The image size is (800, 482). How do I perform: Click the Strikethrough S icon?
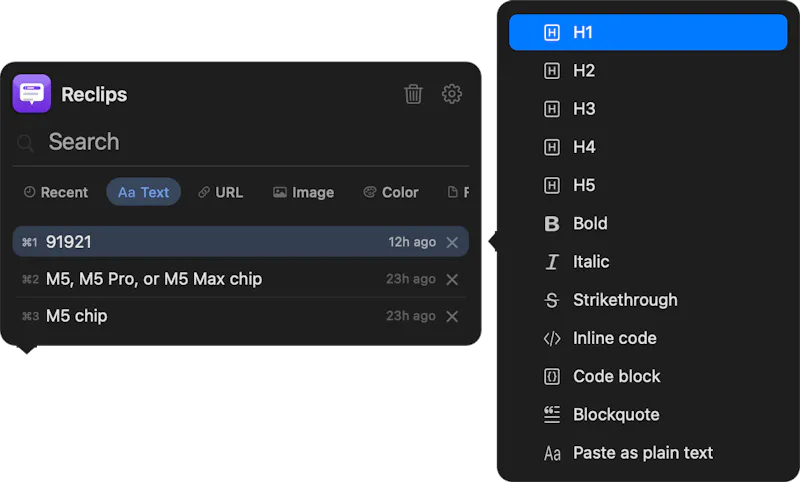tap(552, 300)
